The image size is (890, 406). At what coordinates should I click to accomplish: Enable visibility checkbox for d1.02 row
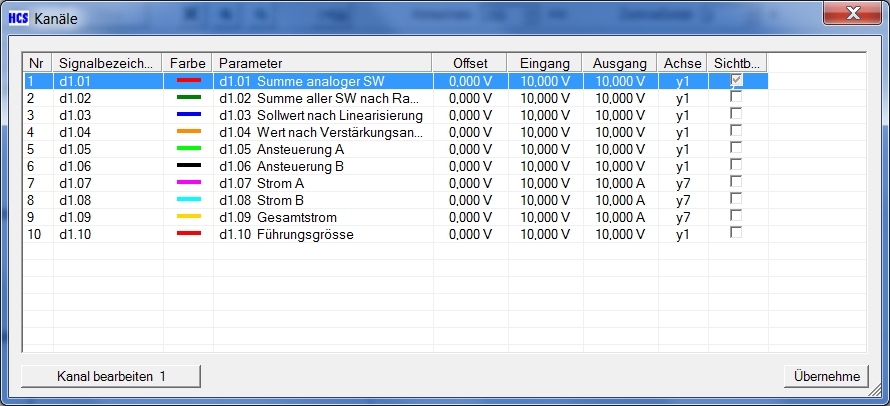[x=736, y=97]
